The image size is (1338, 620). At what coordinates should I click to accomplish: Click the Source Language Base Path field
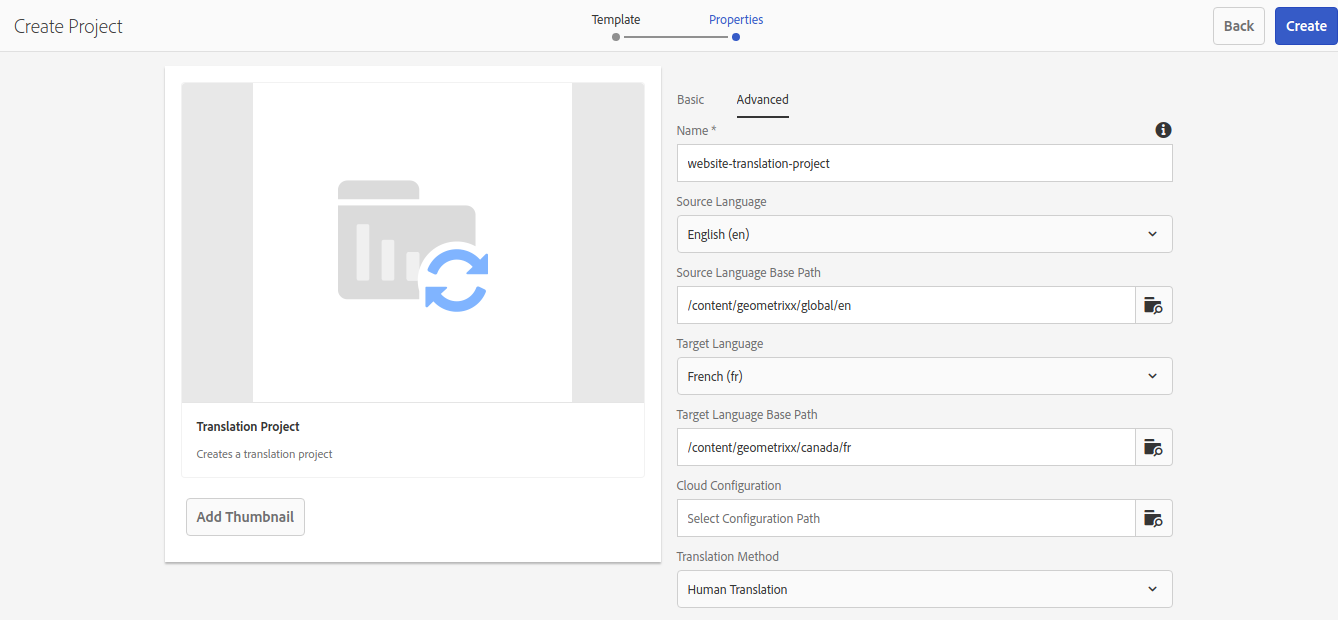pyautogui.click(x=905, y=305)
